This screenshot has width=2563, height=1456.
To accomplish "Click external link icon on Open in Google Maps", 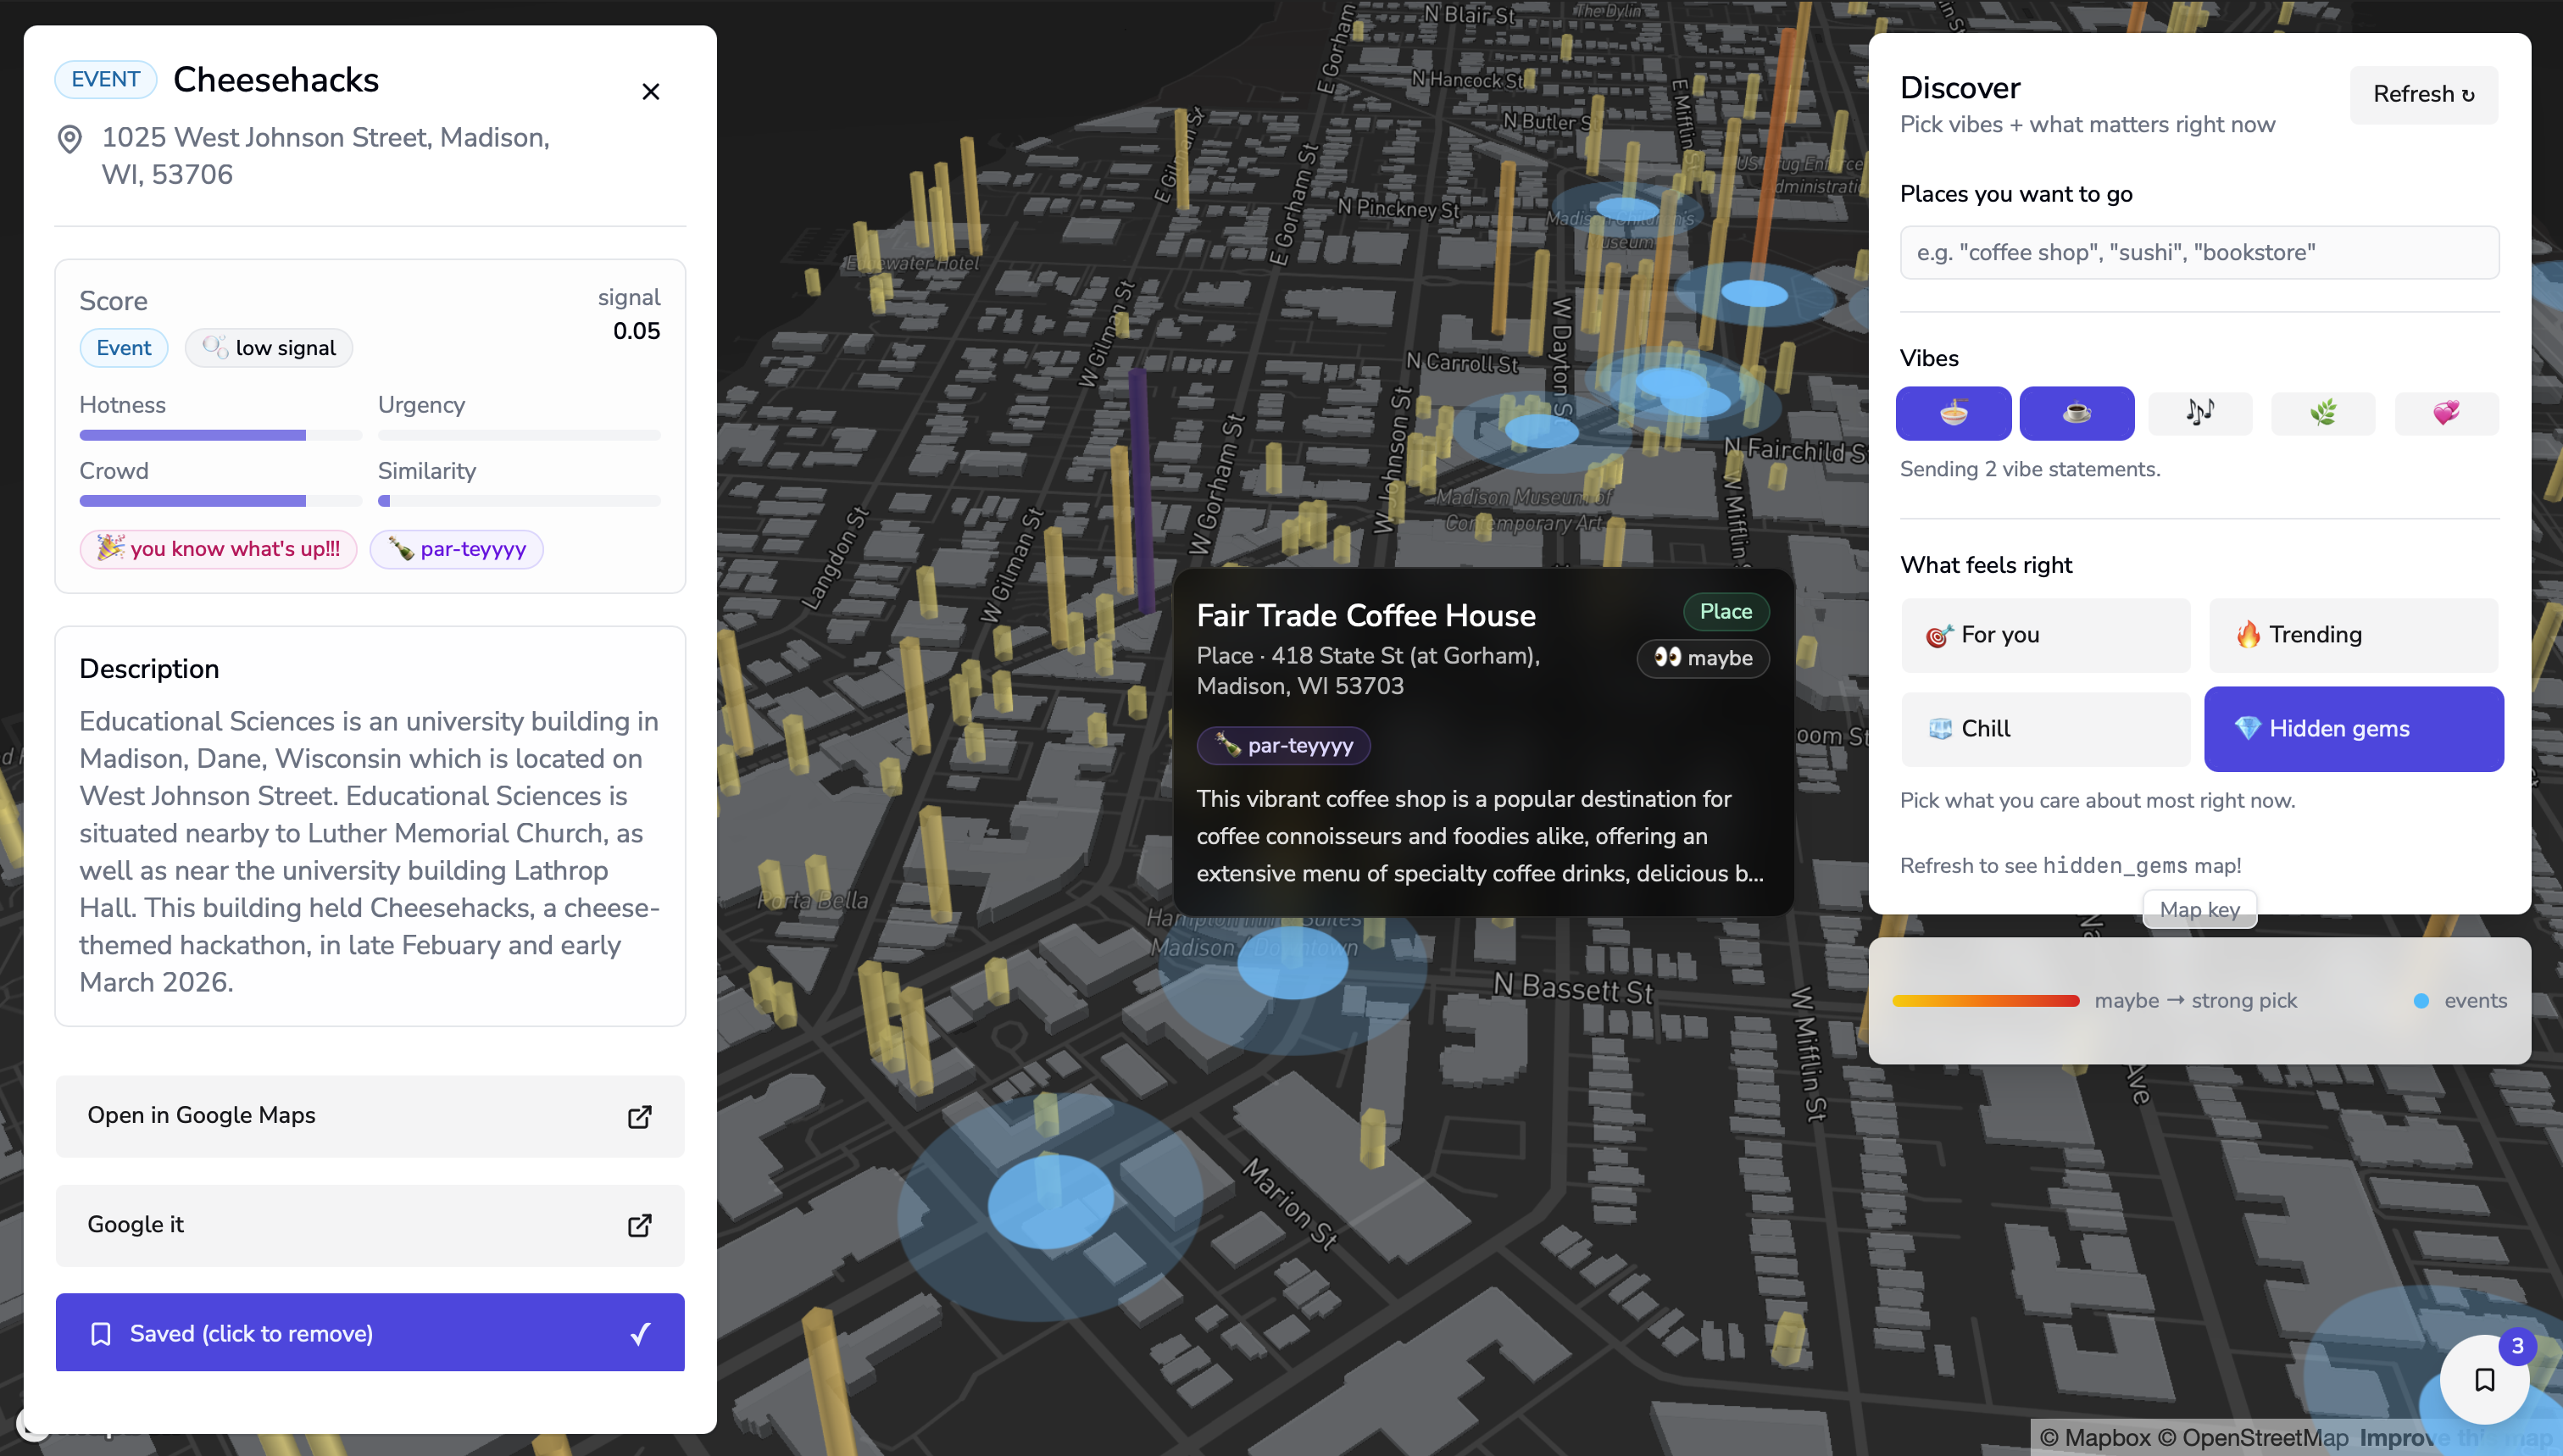I will click(639, 1116).
